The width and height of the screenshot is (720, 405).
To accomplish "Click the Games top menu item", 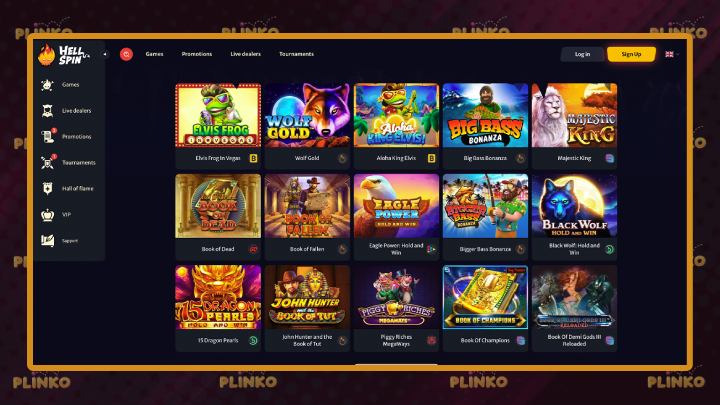I will click(x=154, y=54).
